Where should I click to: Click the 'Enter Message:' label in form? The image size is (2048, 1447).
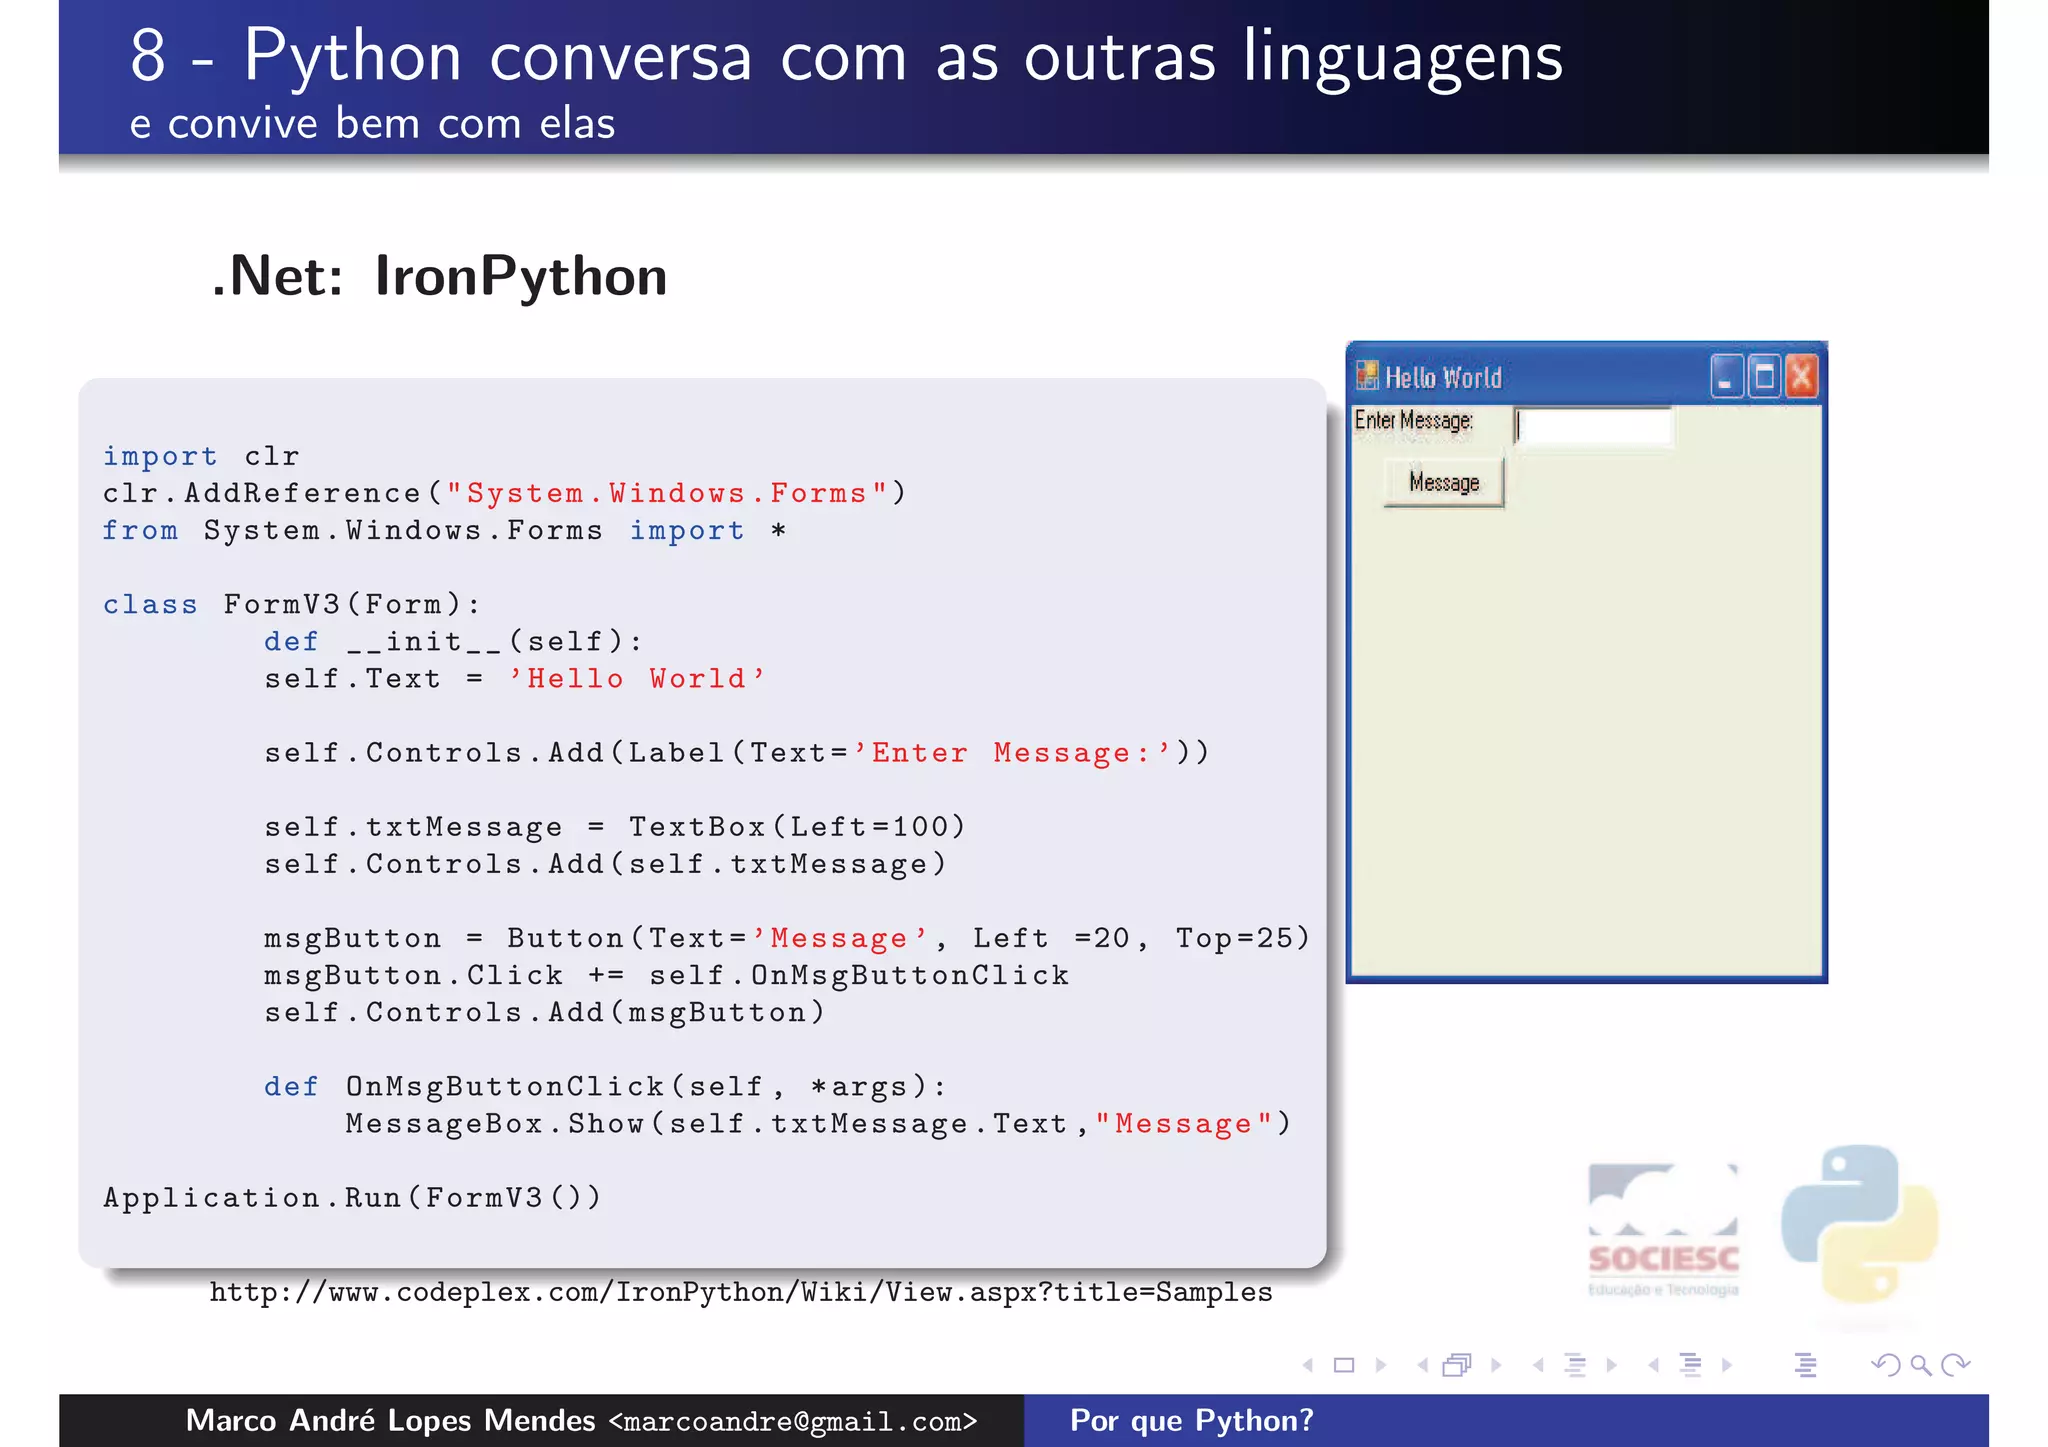coord(1413,421)
